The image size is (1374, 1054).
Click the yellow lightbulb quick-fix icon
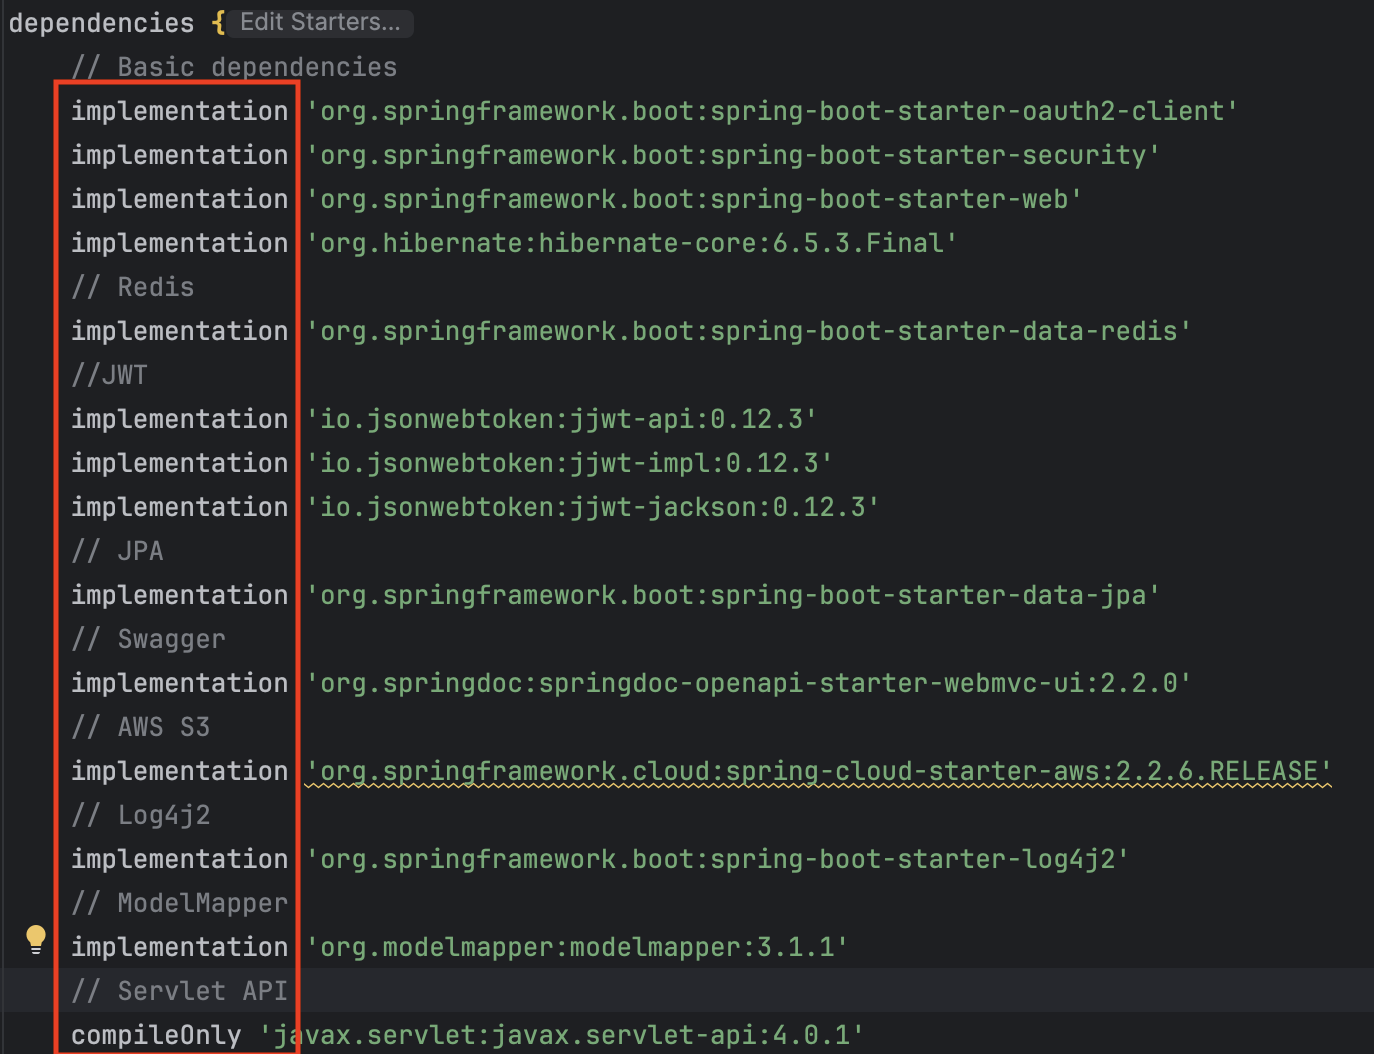36,939
